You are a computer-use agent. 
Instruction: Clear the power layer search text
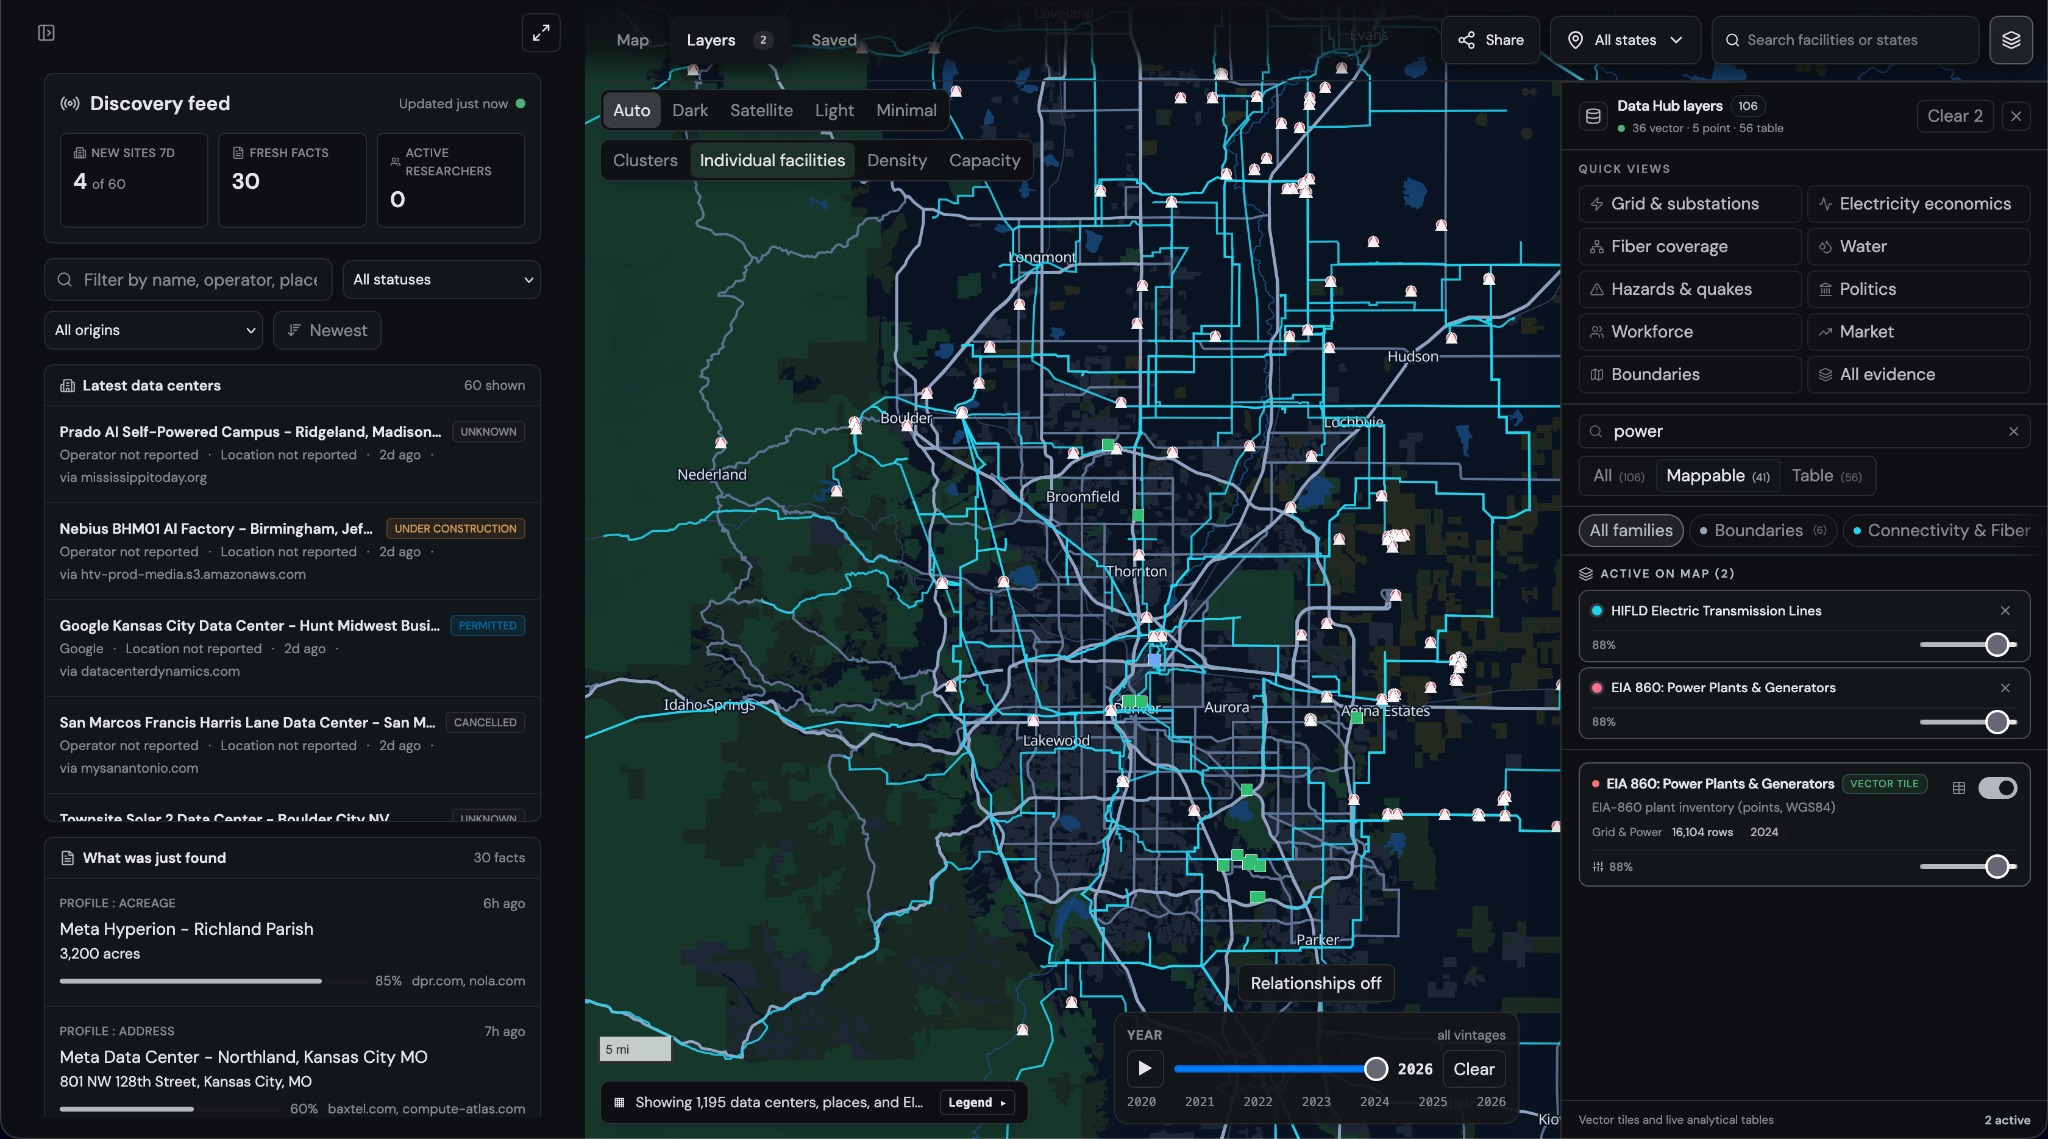point(2013,432)
